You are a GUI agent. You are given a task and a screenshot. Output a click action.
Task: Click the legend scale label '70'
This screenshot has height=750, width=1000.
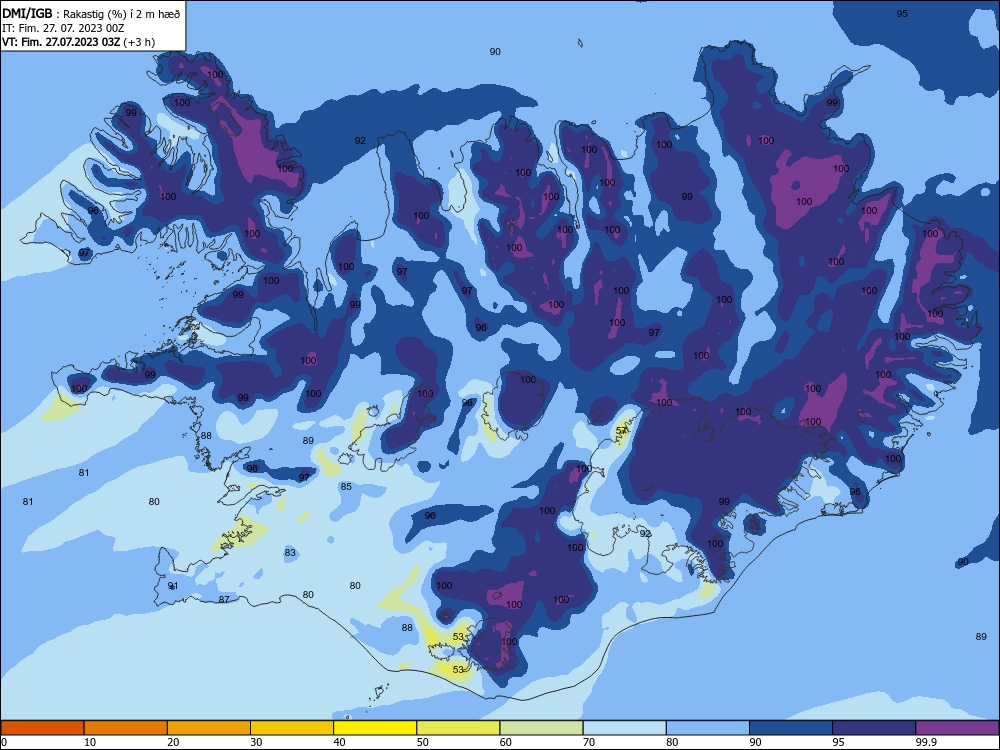coord(589,742)
